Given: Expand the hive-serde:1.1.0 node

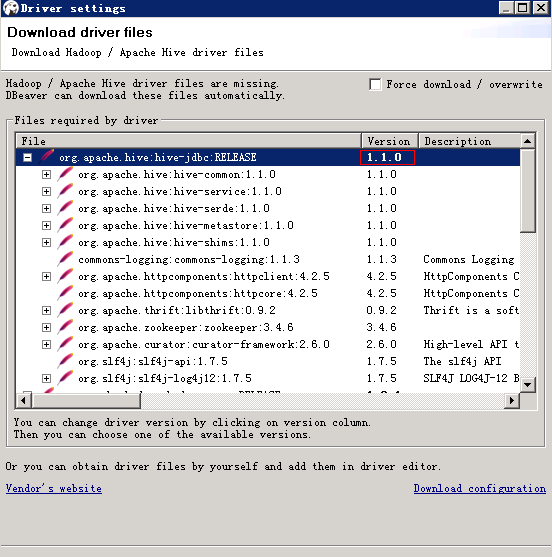Looking at the screenshot, I should point(46,208).
